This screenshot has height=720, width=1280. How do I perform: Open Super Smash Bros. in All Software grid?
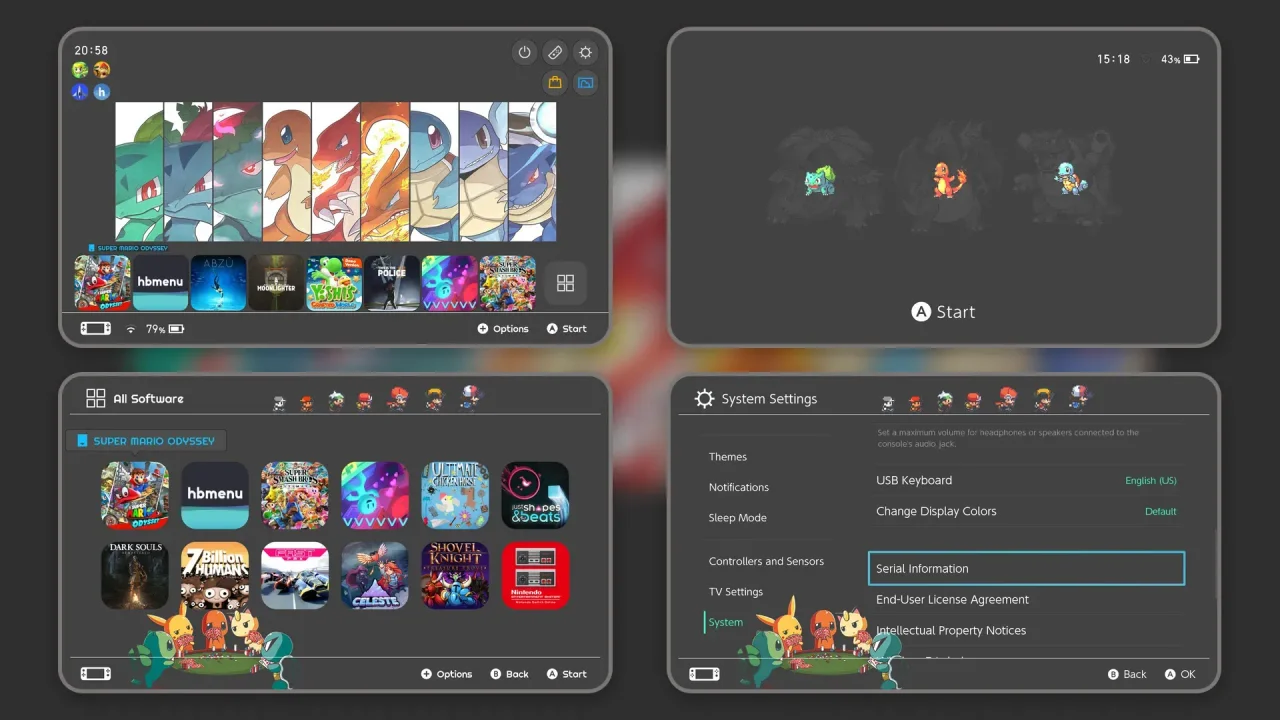pyautogui.click(x=295, y=495)
